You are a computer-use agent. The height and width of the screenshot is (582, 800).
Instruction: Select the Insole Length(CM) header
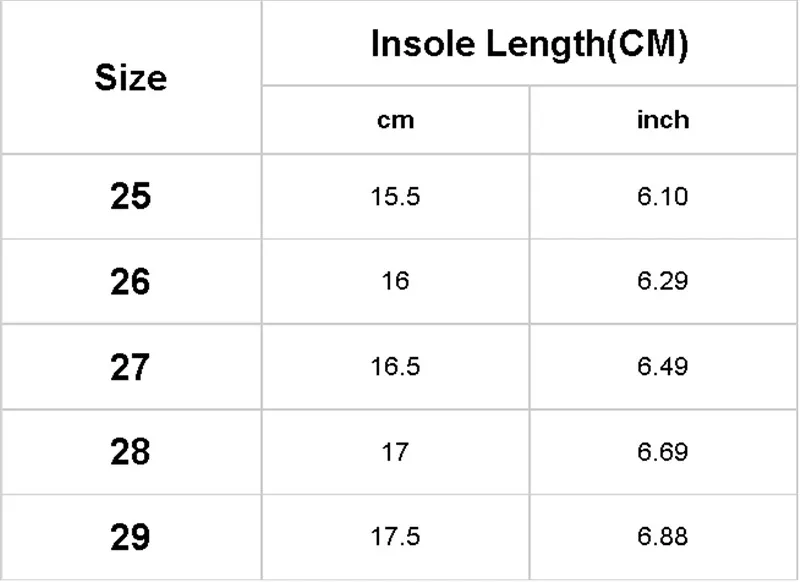point(529,43)
